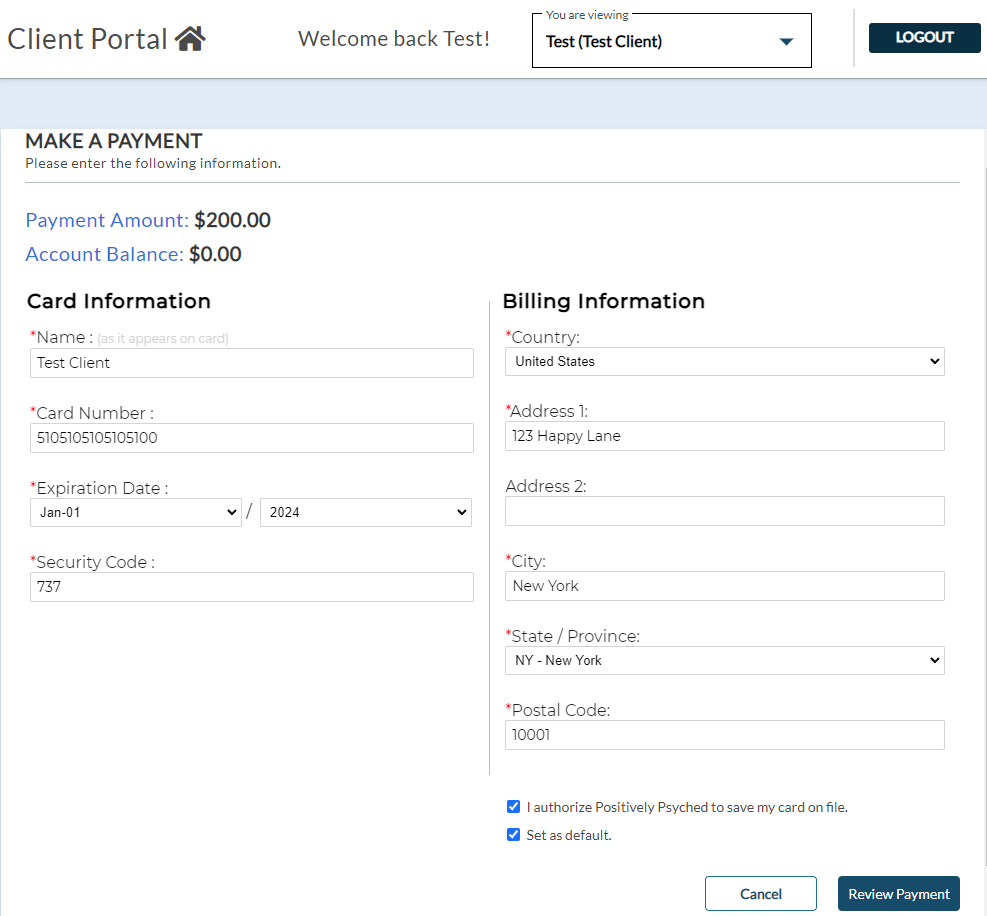Toggle the 'Set as default' checkbox
The image size is (987, 916).
click(x=514, y=835)
